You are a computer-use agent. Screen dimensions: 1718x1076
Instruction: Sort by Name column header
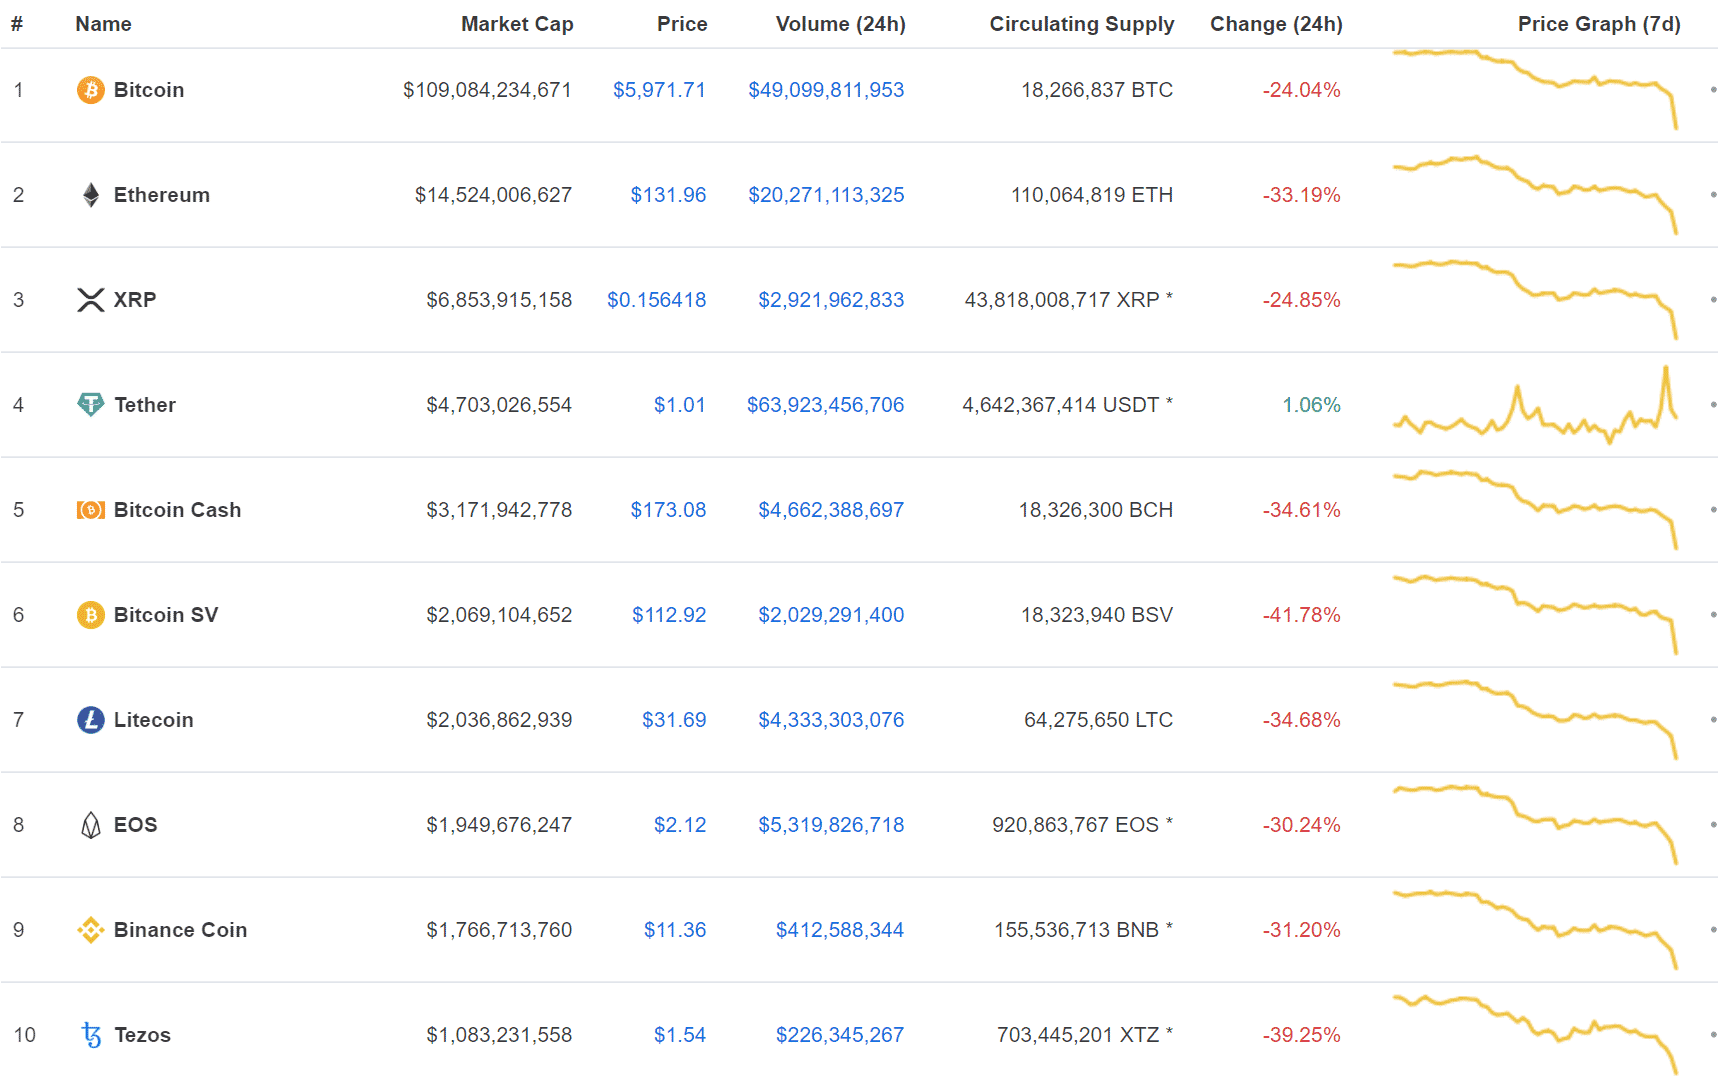[x=103, y=24]
